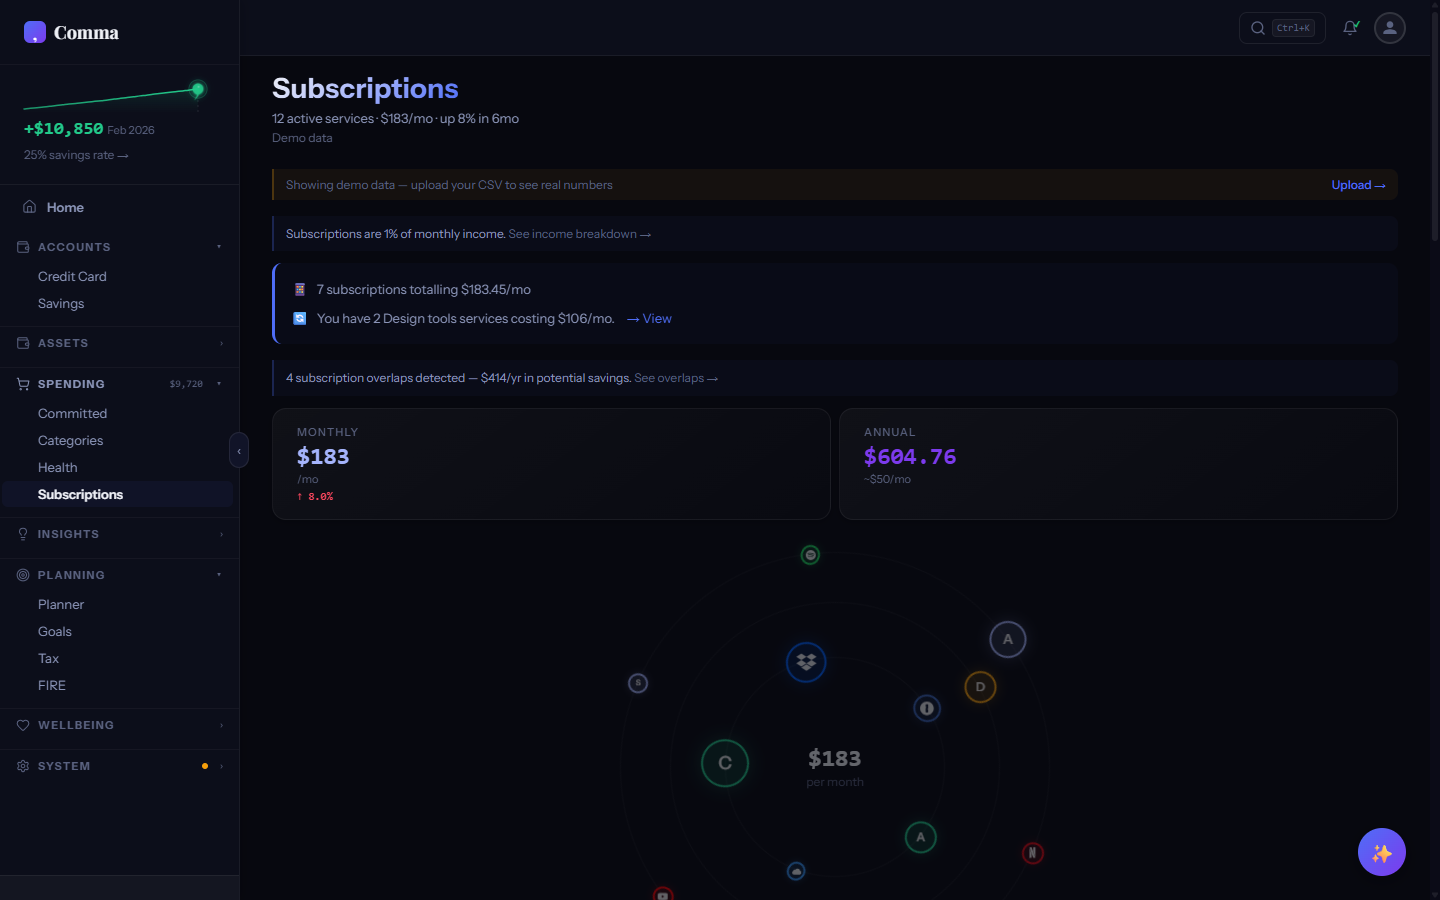Expand the Accounts section chevron
Screen dimensions: 1440x900
tap(219, 246)
